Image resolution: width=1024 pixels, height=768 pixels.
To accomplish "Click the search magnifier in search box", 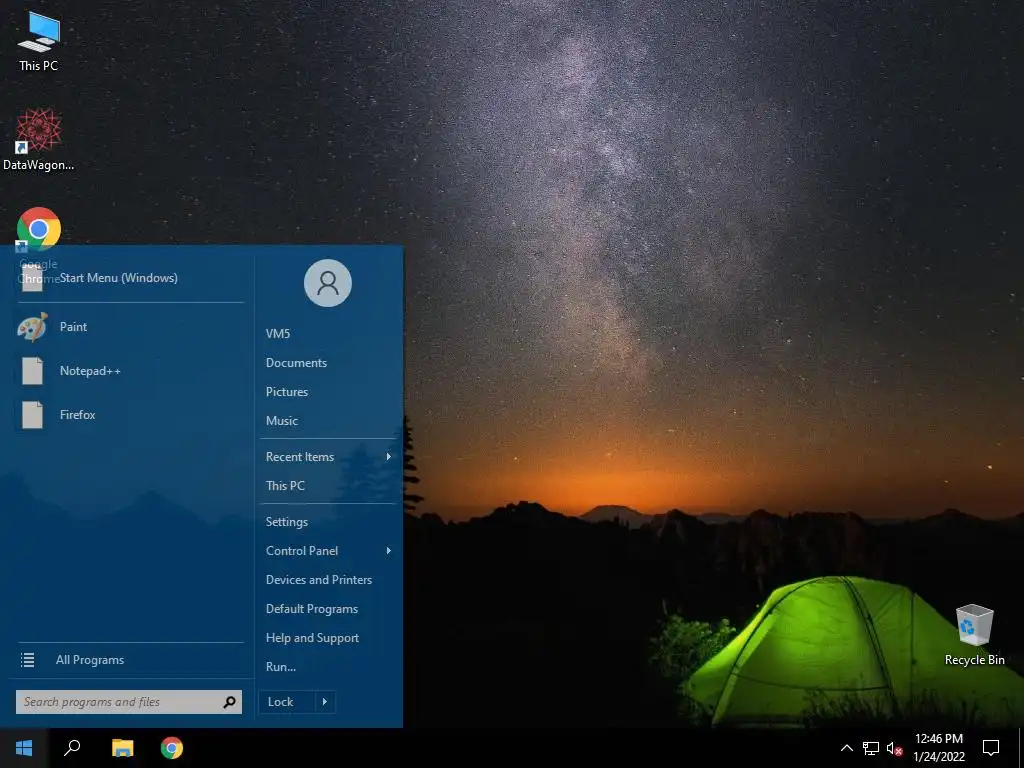I will pyautogui.click(x=229, y=702).
